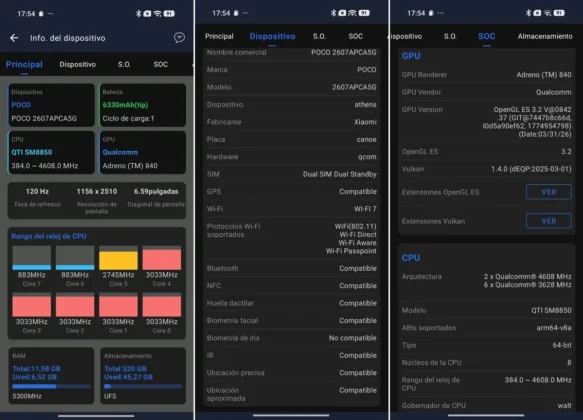583x420 pixels.
Task: Open the chat feedback bubble icon
Action: 179,38
